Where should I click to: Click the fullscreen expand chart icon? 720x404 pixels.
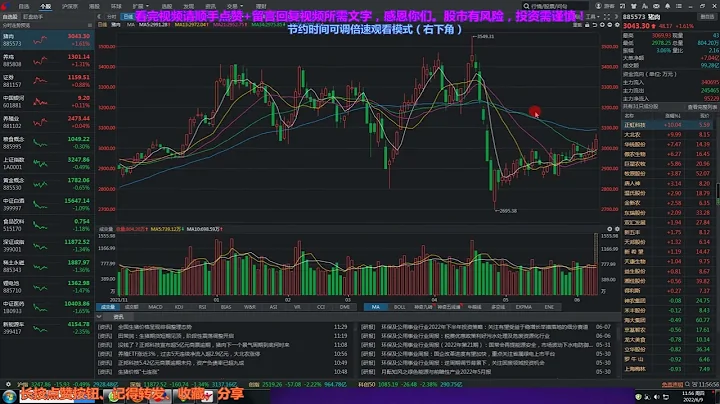coord(607,17)
